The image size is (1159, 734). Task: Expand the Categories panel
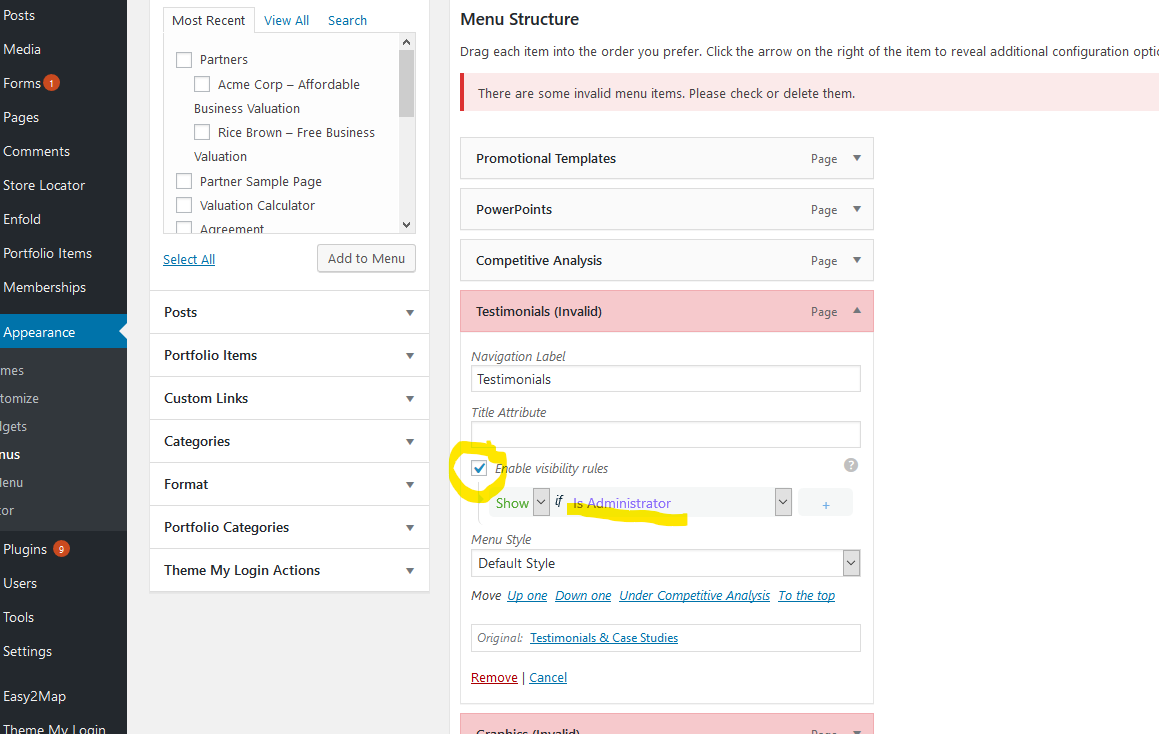409,441
